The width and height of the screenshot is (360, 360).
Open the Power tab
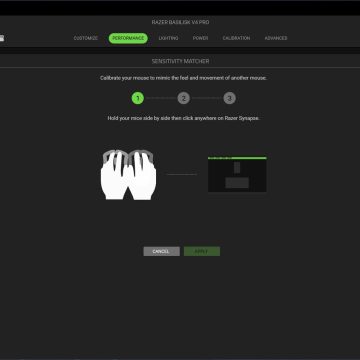click(x=200, y=38)
